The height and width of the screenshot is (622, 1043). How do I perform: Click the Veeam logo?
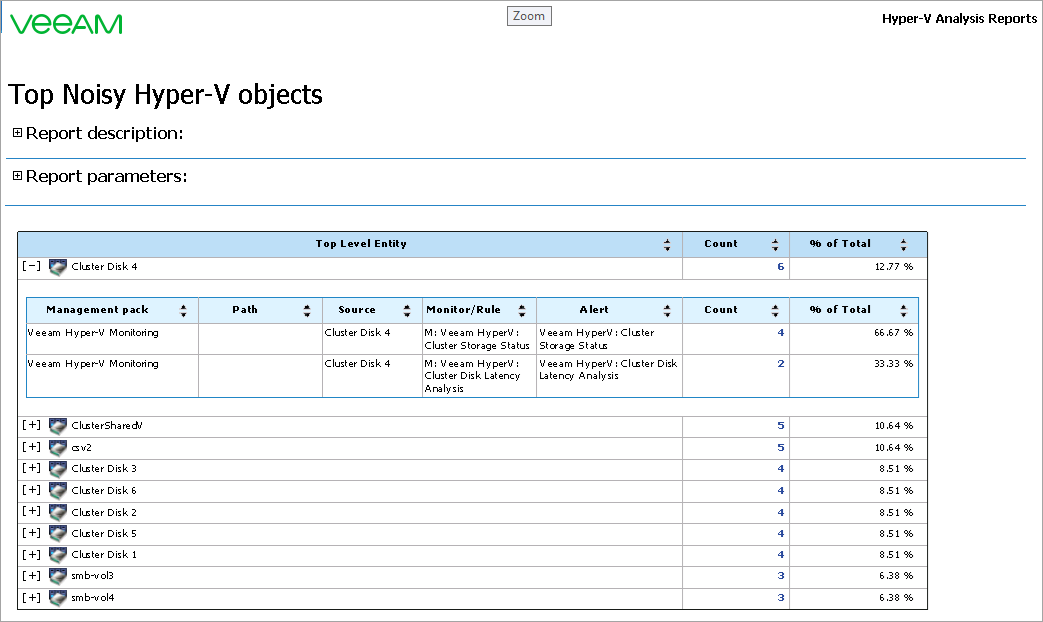tap(67, 24)
